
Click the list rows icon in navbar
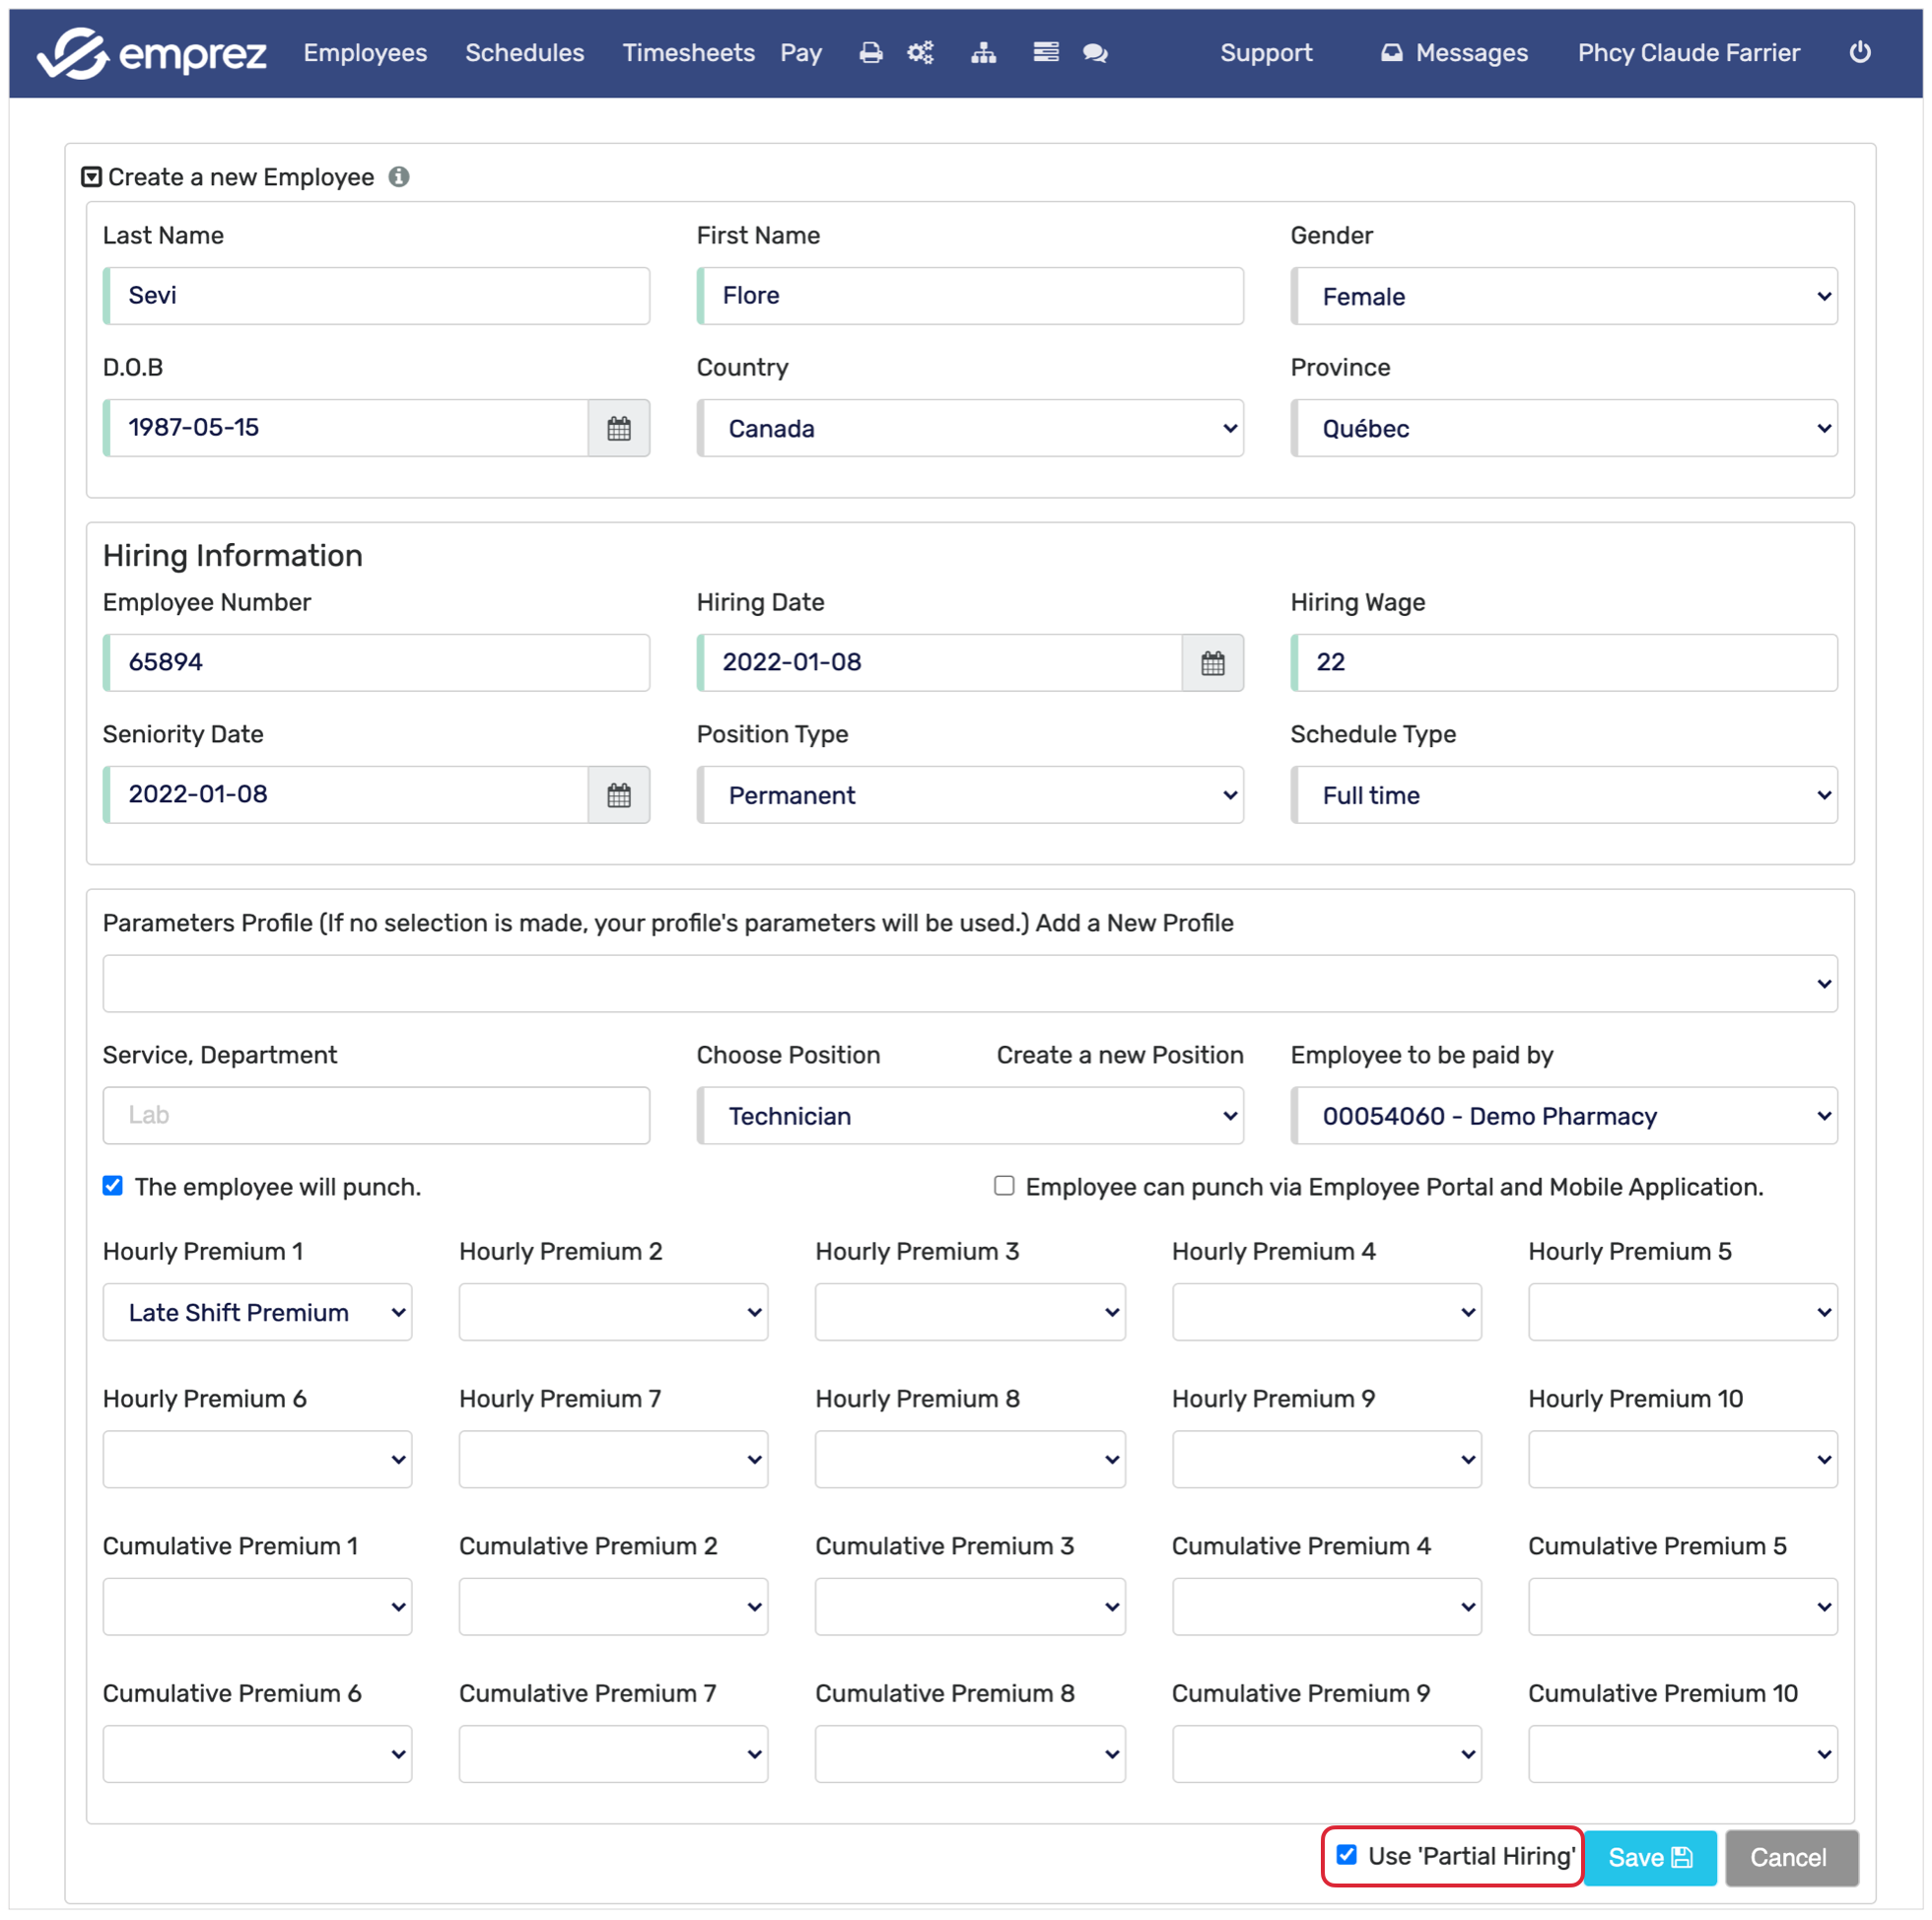[1045, 53]
